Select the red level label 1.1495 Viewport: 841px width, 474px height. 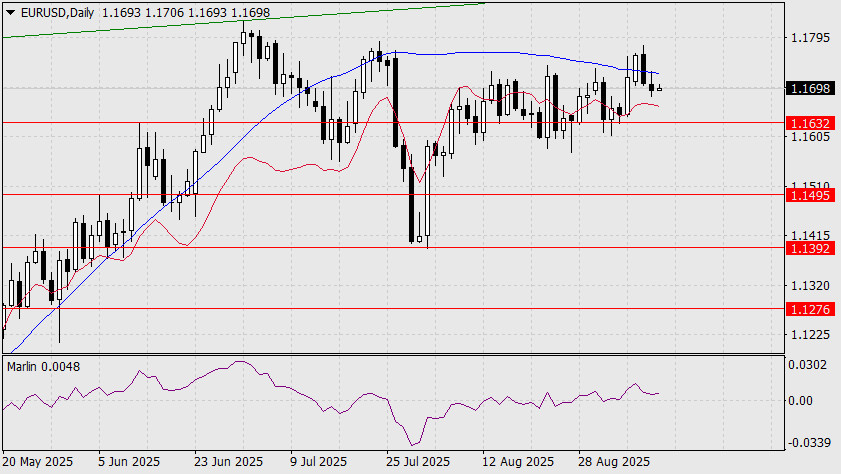tap(810, 195)
